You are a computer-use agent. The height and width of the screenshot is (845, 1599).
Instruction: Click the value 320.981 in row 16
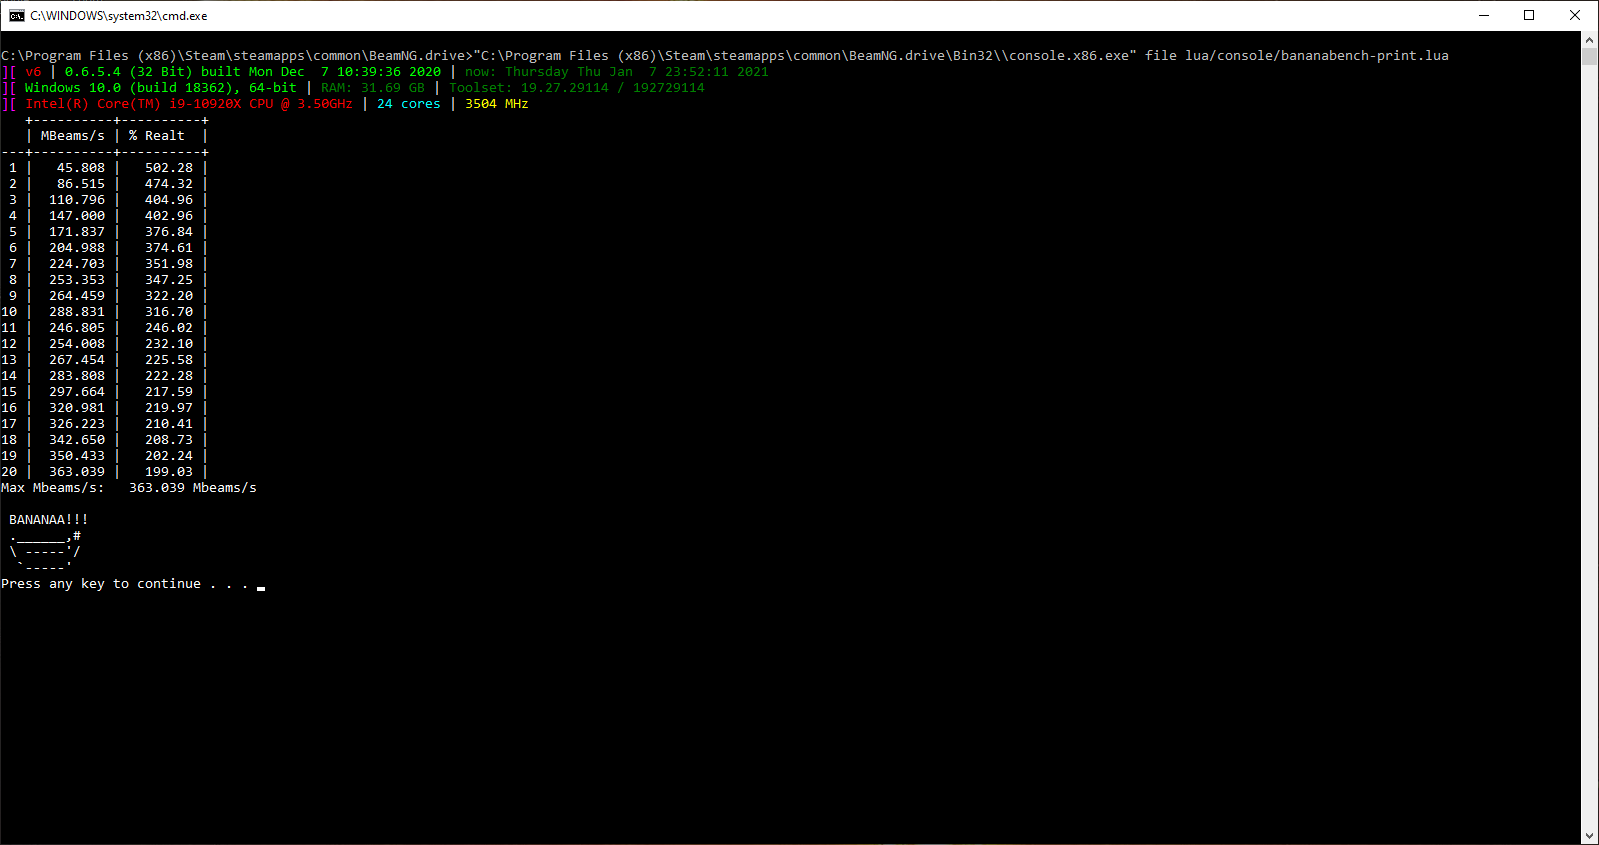point(77,408)
